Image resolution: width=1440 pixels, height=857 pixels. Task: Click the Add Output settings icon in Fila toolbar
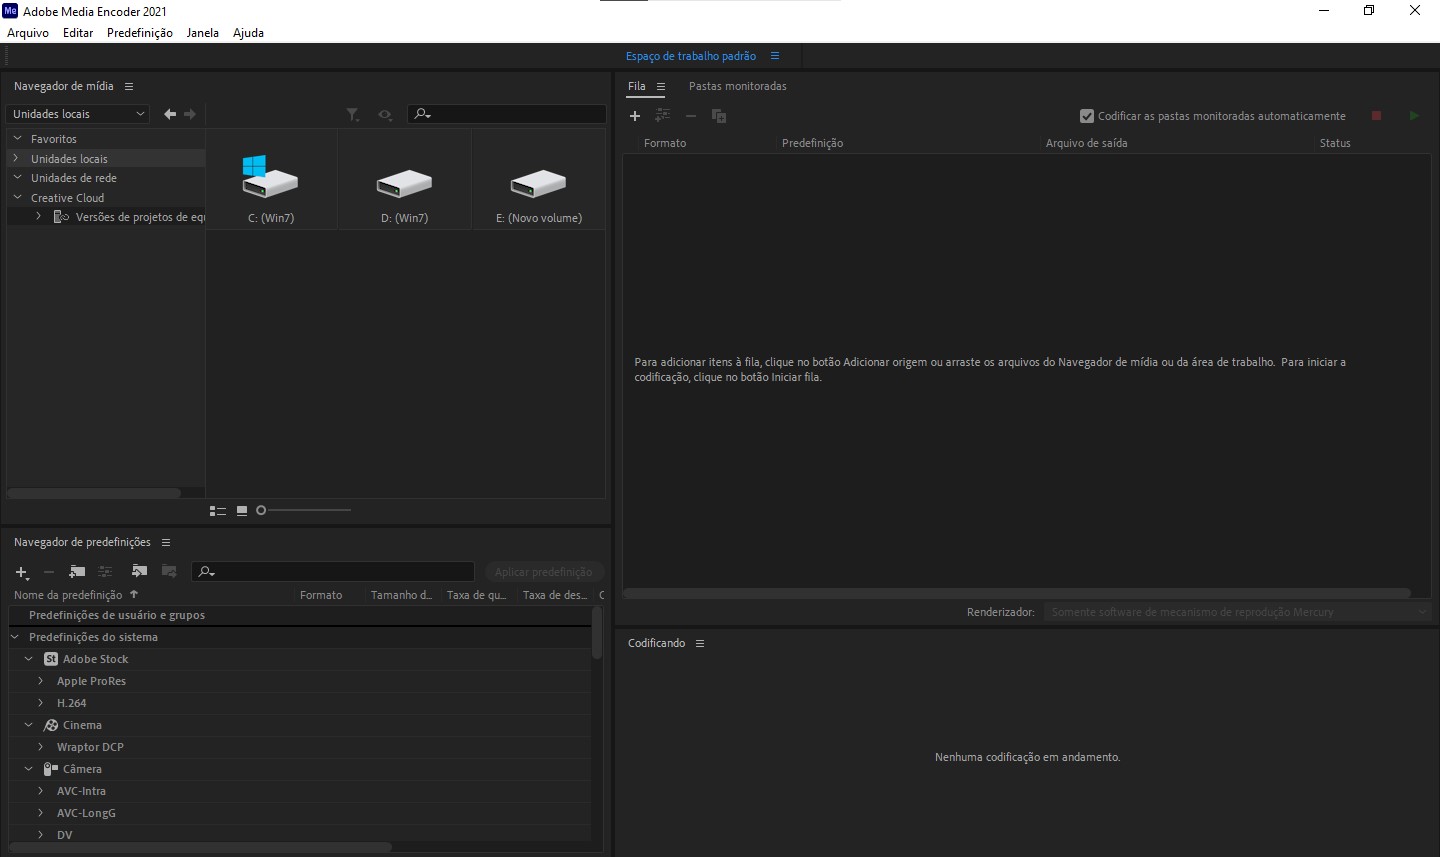click(x=662, y=116)
